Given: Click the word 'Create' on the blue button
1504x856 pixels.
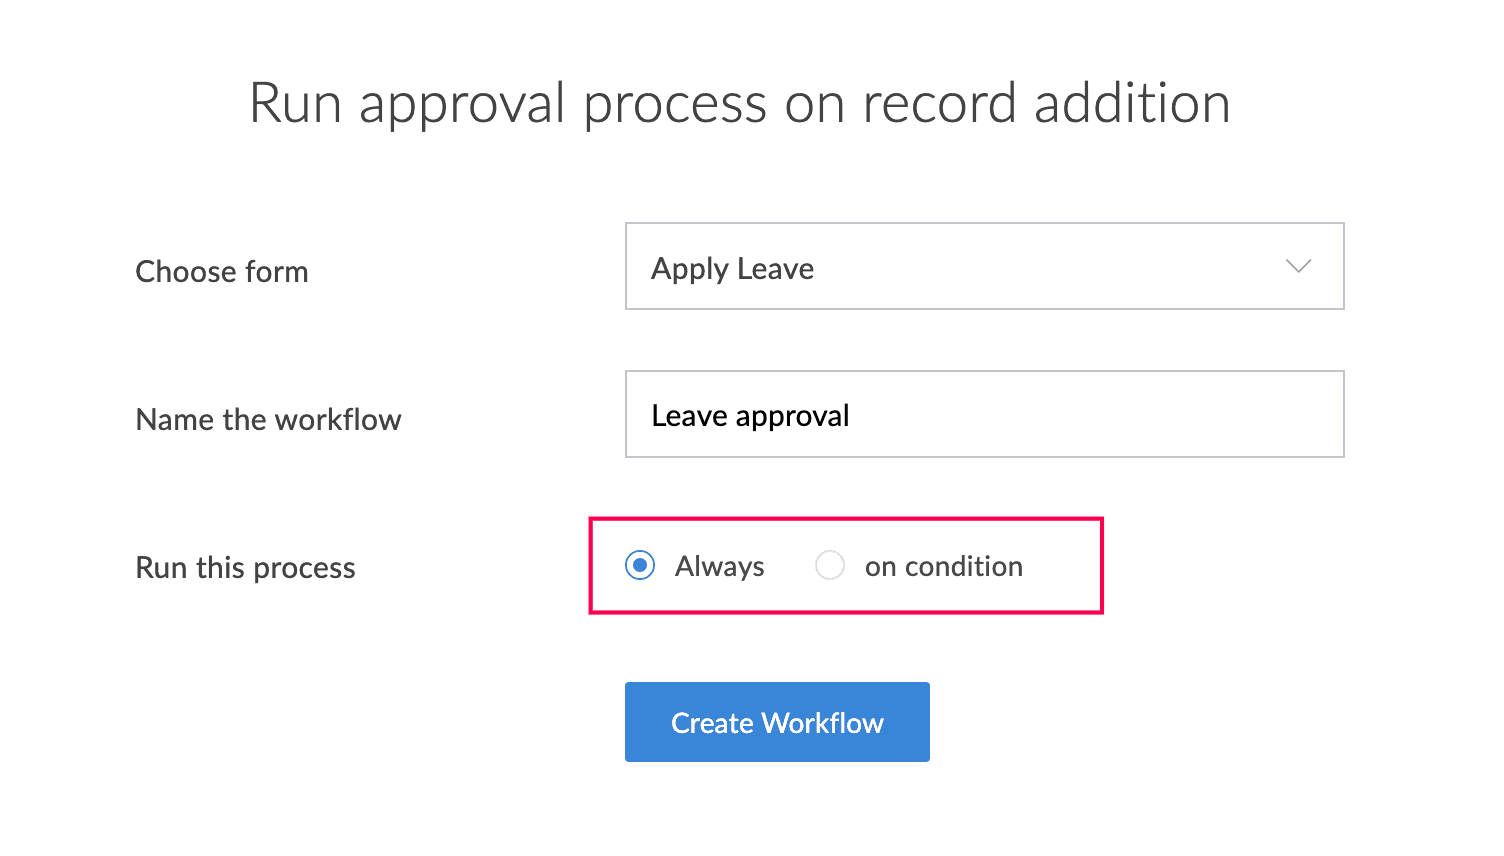Looking at the screenshot, I should click(712, 723).
